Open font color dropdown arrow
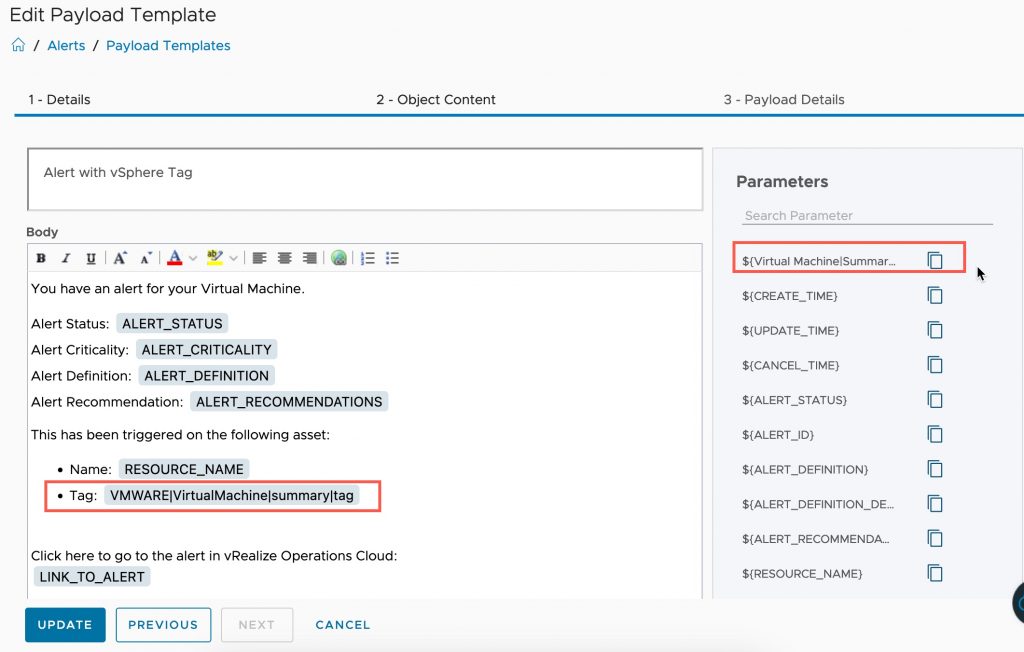The width and height of the screenshot is (1024, 652). [x=193, y=259]
